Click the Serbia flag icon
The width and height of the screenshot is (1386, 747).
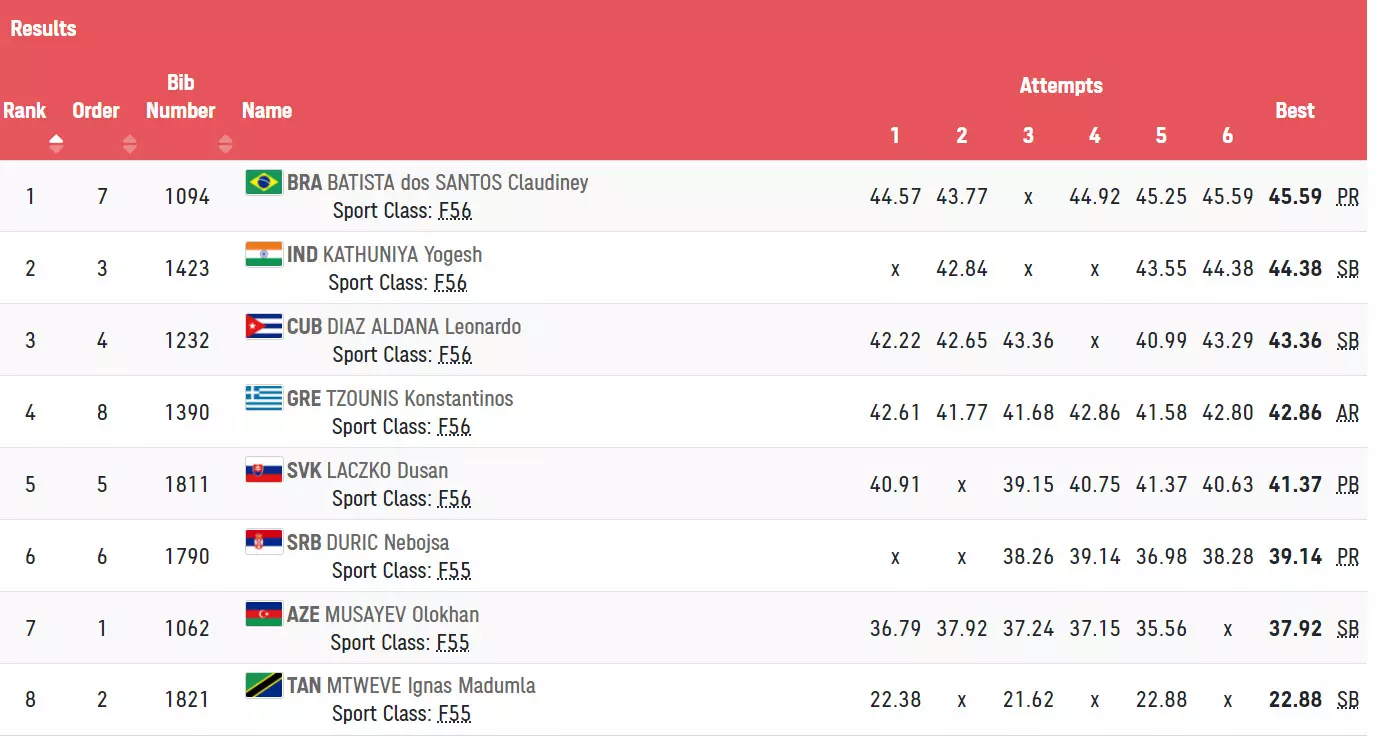264,542
